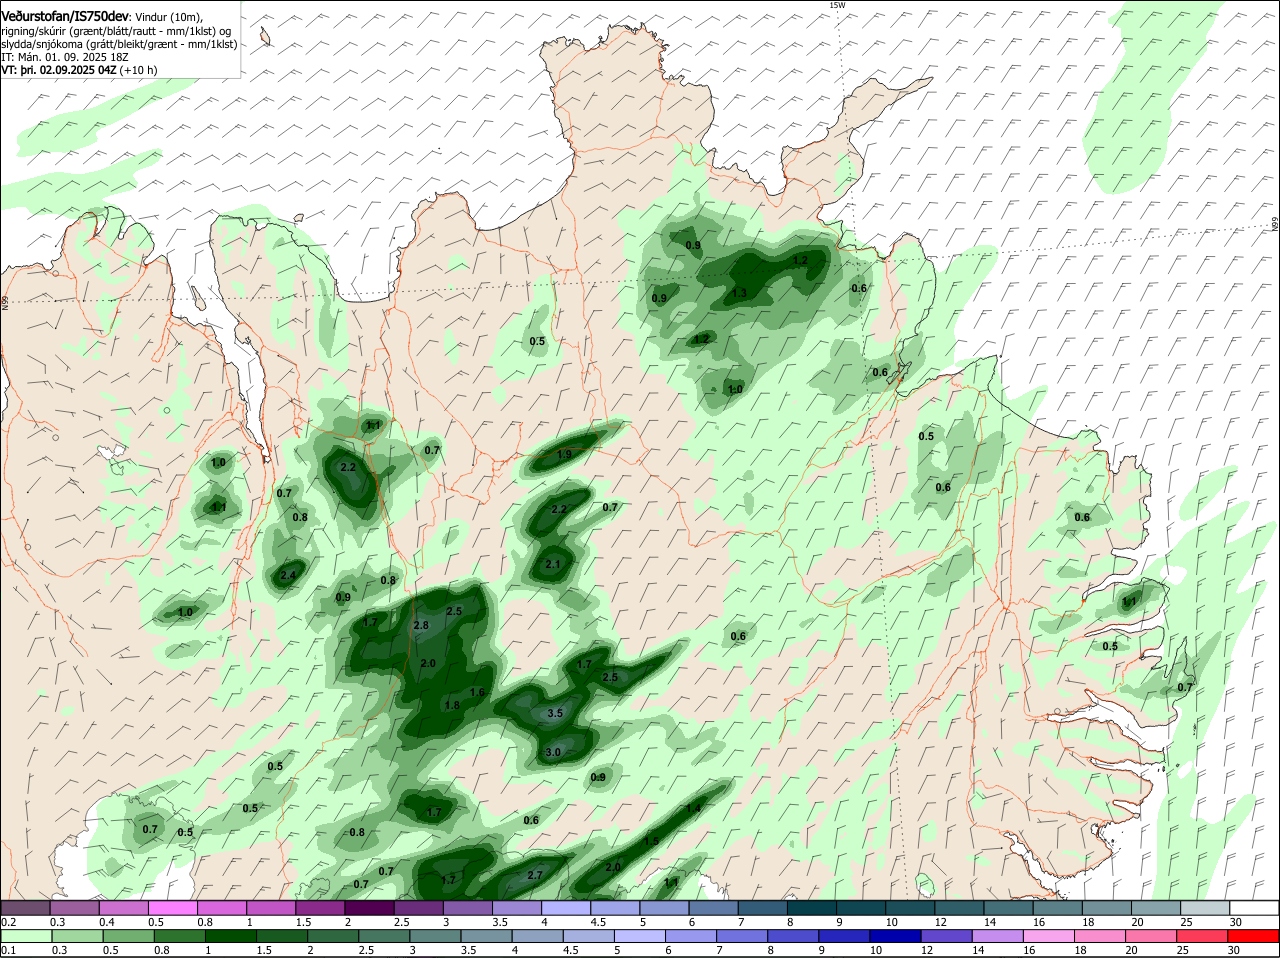This screenshot has height=958, width=1280.
Task: Pick the white snow swatch after 30
Action: [1253, 908]
